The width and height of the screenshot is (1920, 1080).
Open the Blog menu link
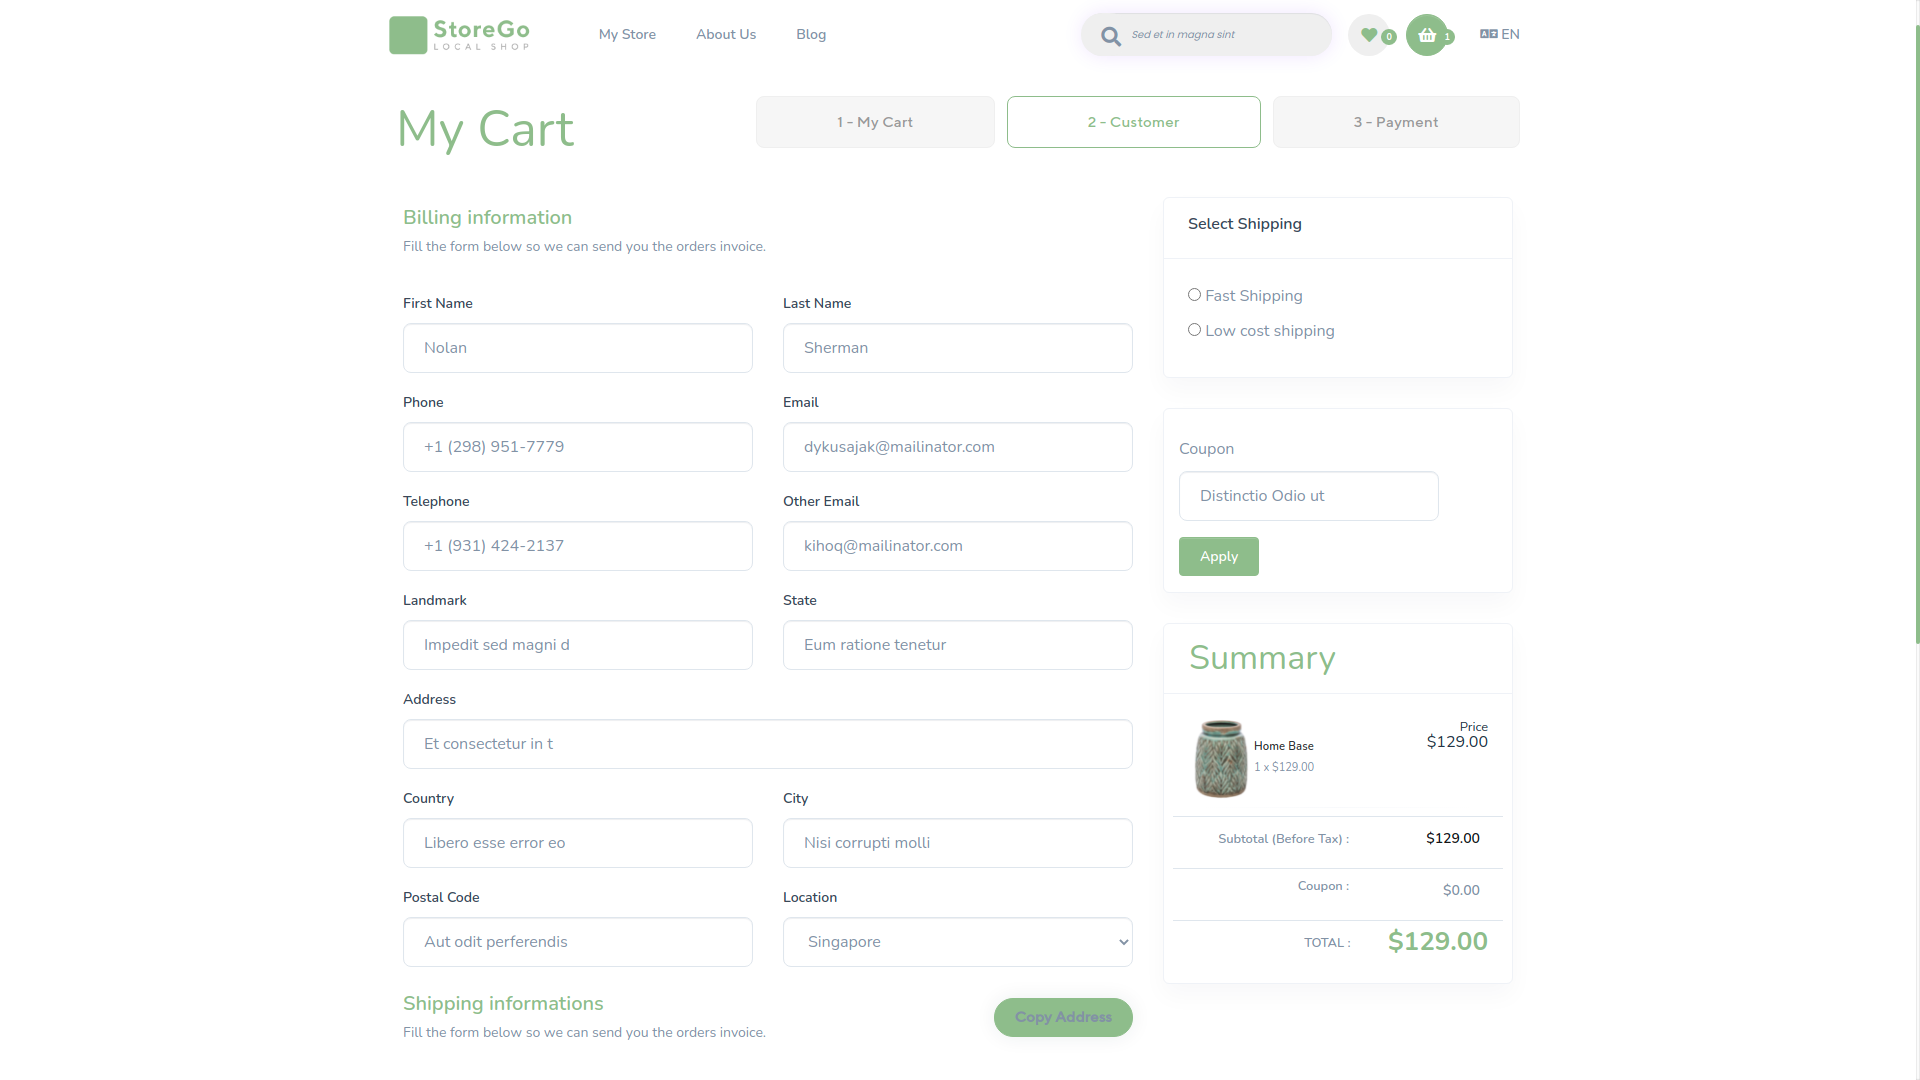click(x=811, y=34)
